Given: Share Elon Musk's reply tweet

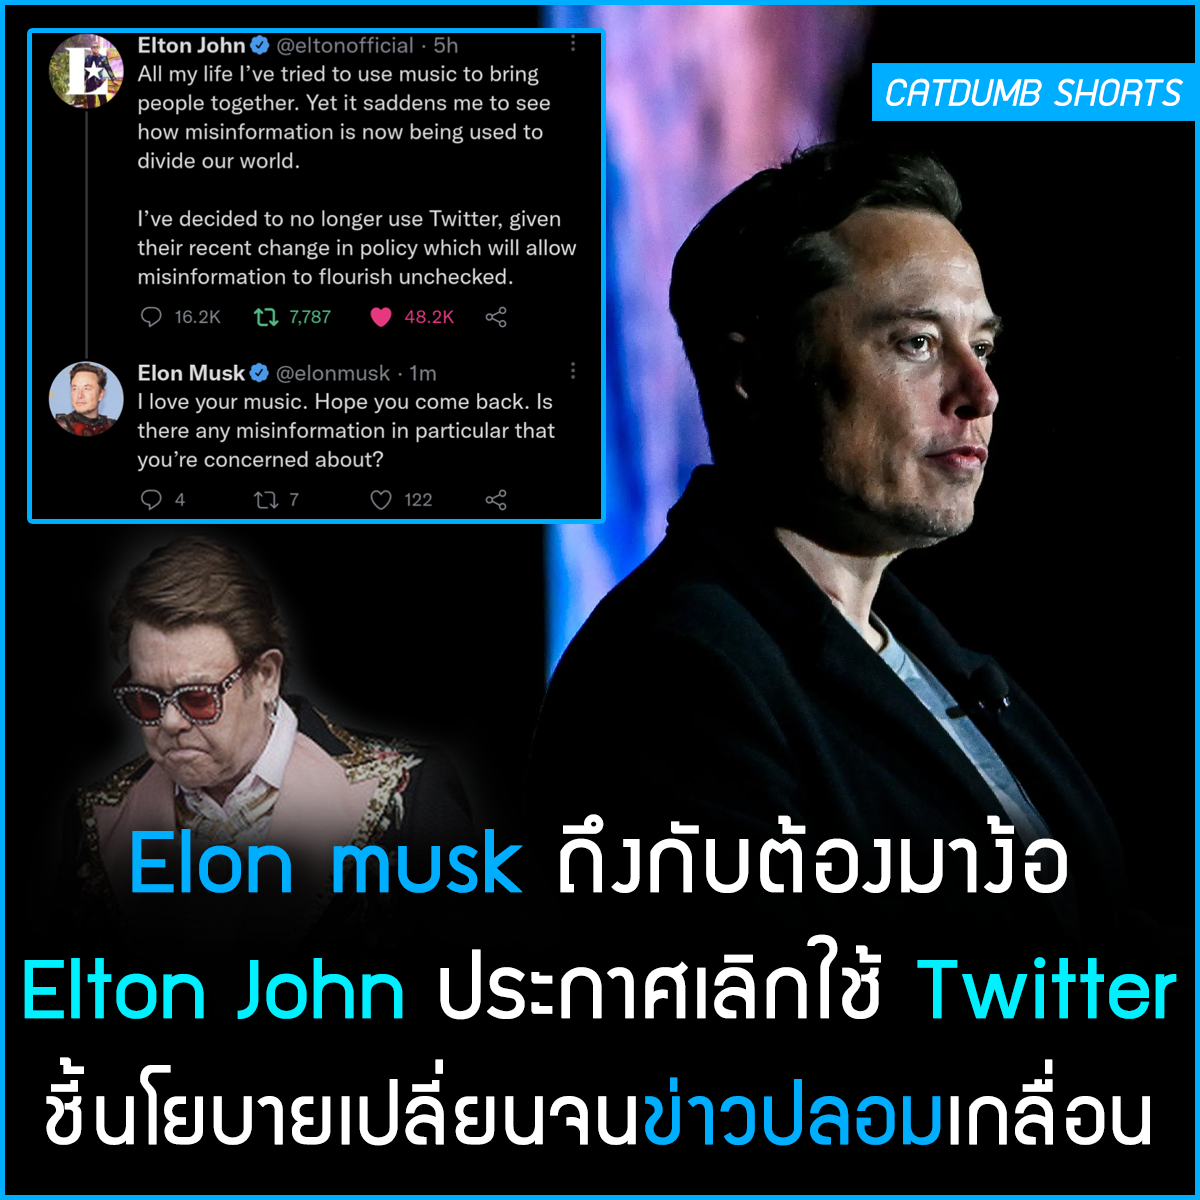Looking at the screenshot, I should (496, 499).
